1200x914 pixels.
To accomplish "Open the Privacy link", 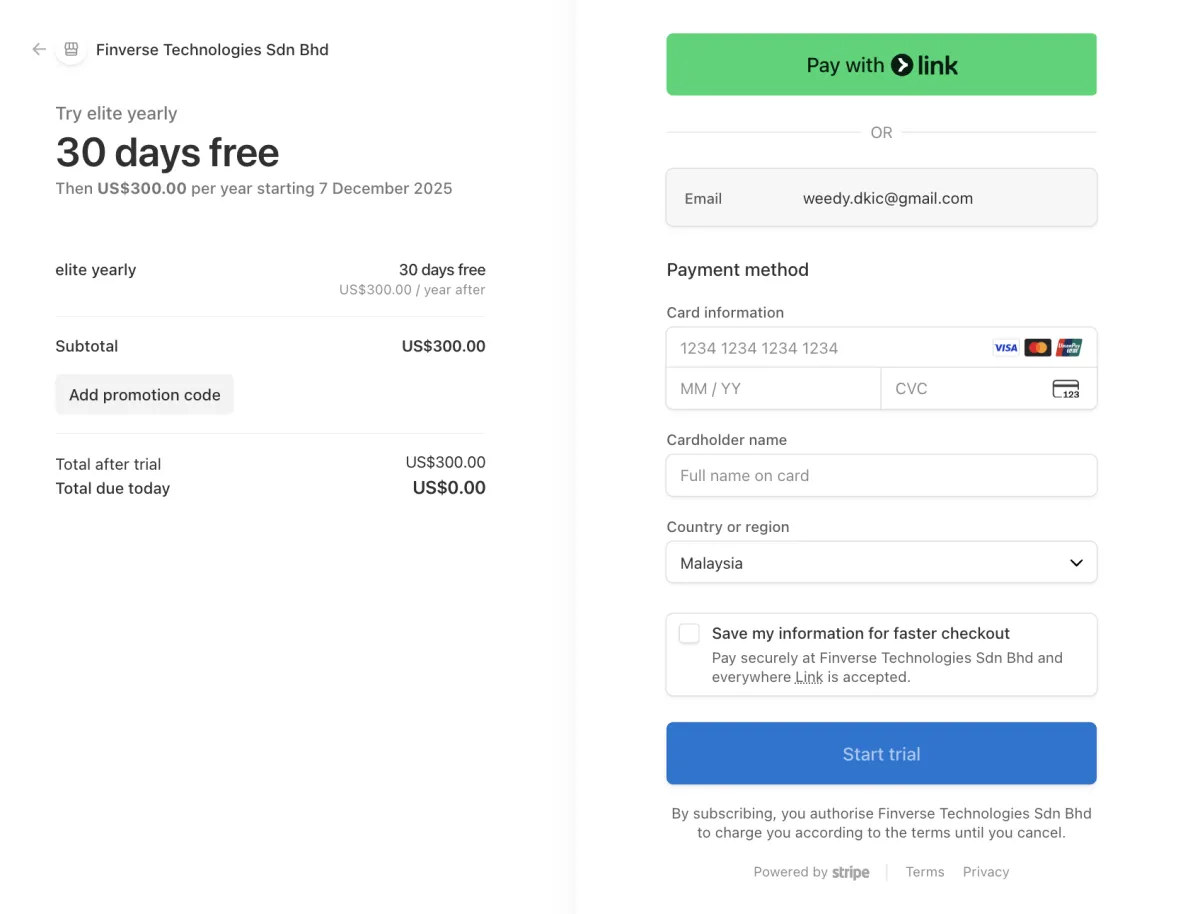I will coord(986,872).
